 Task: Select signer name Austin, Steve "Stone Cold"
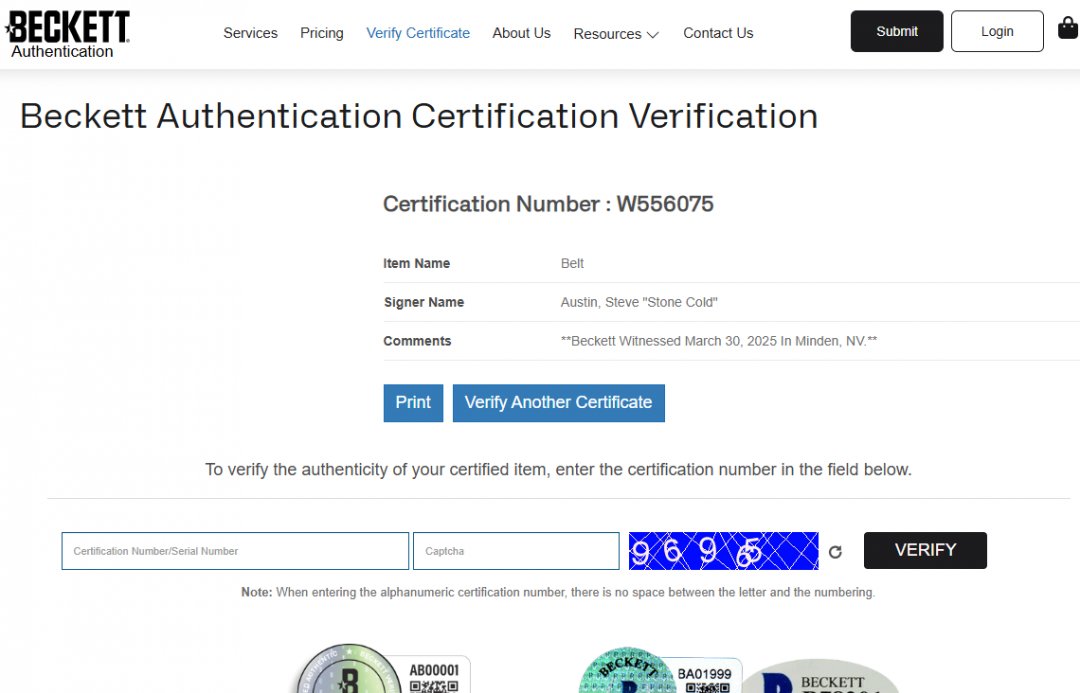pos(639,302)
